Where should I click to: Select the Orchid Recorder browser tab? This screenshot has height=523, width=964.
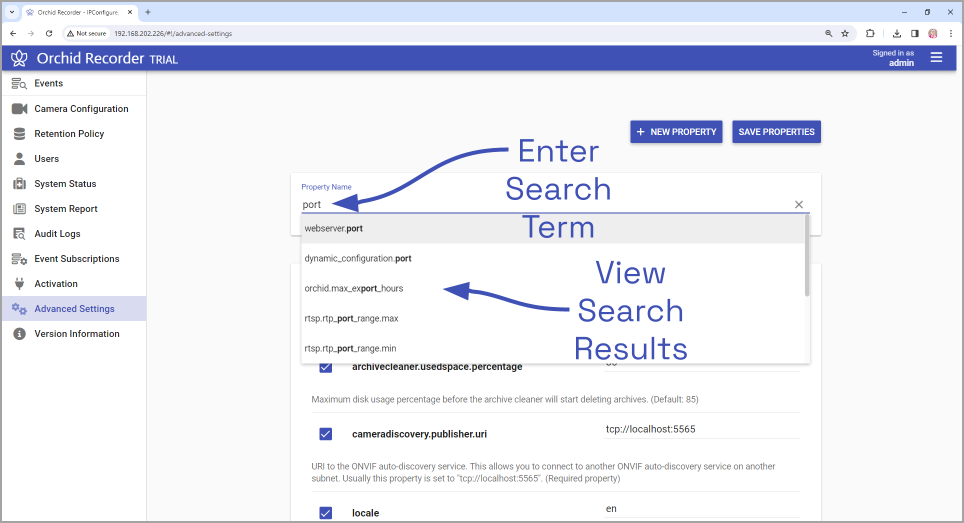click(79, 12)
